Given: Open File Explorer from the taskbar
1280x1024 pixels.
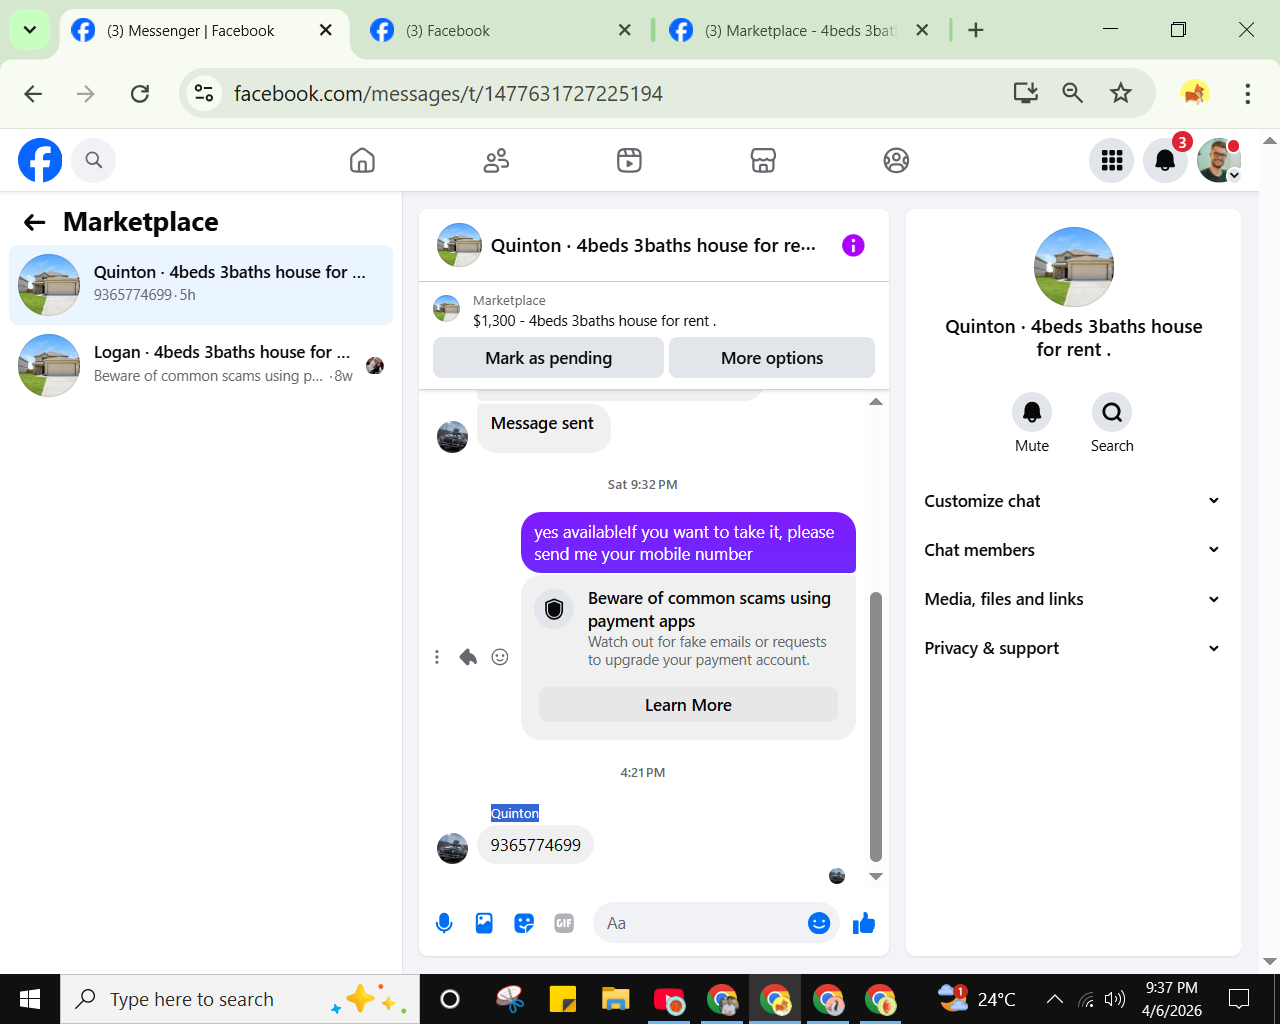Looking at the screenshot, I should coord(615,999).
